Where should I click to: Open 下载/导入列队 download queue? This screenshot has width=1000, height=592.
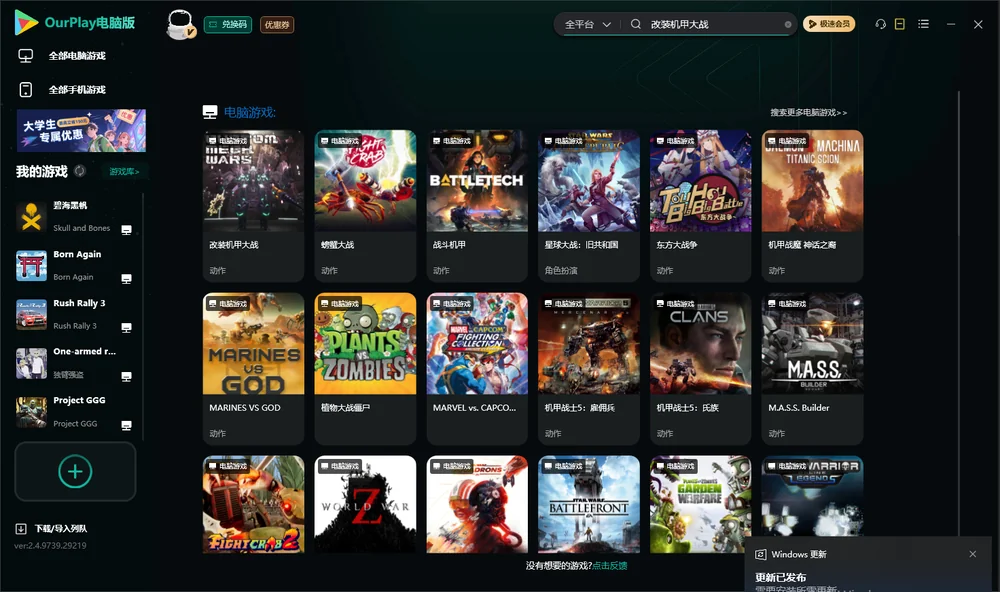(52, 529)
